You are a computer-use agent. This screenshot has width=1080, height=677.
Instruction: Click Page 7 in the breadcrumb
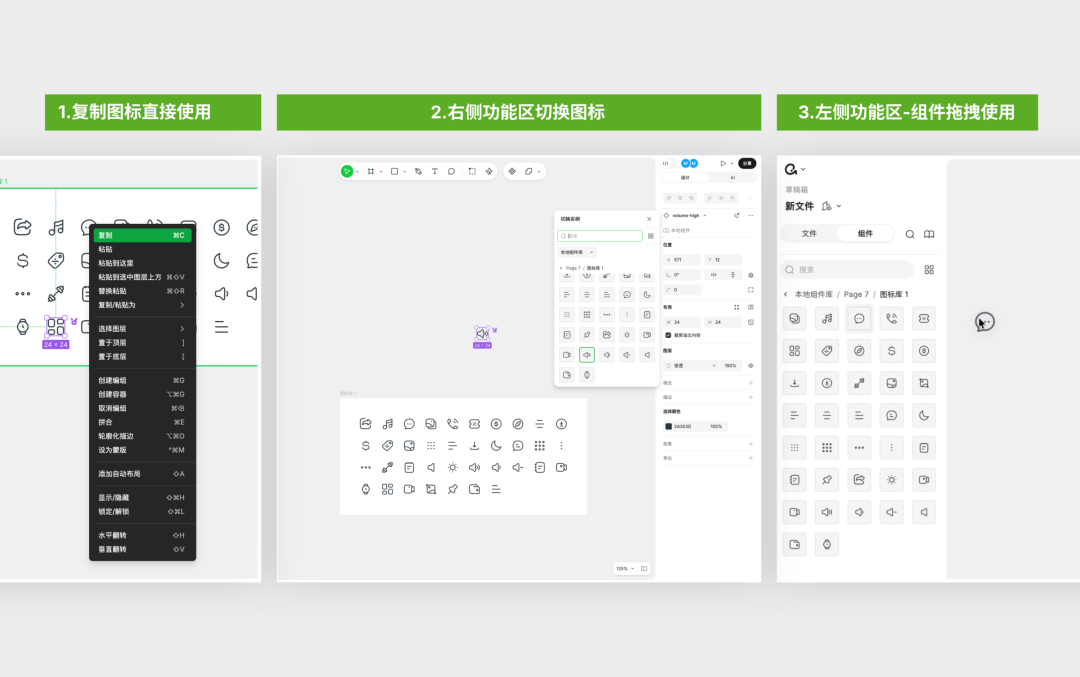(856, 294)
